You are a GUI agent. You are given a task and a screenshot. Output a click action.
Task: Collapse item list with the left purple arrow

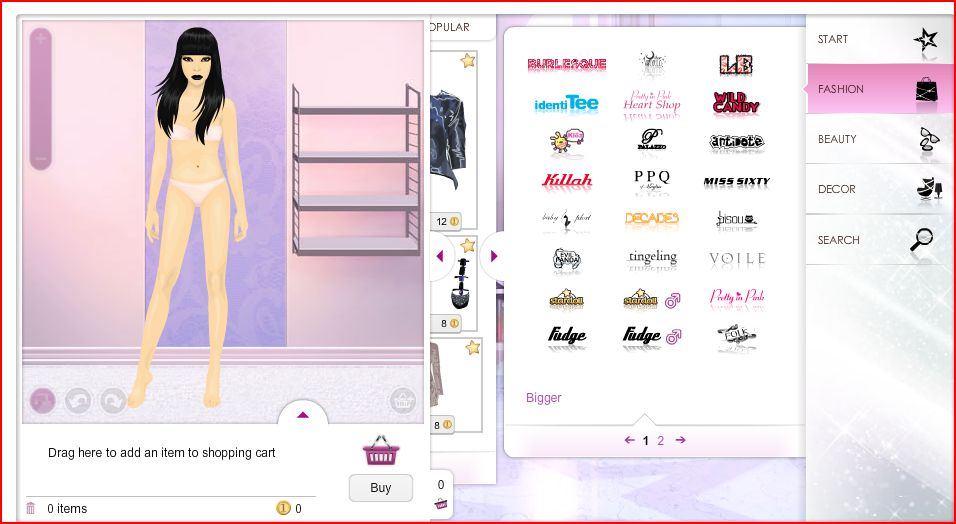point(440,257)
